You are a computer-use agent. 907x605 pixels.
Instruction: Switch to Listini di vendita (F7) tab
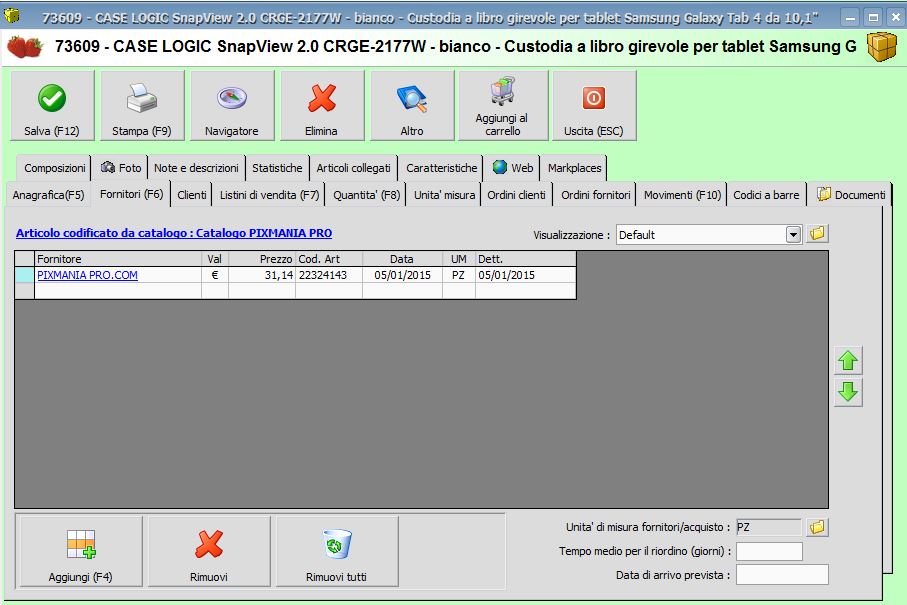point(270,195)
